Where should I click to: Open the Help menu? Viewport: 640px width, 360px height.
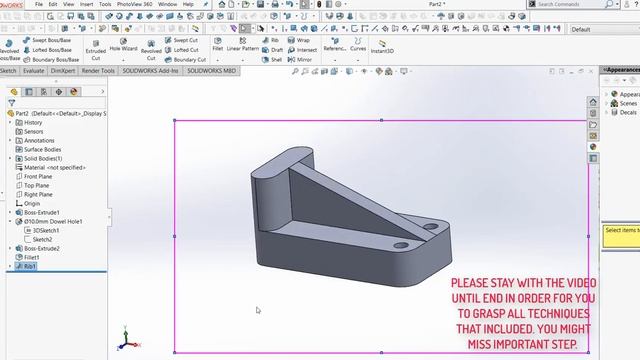[x=188, y=4]
